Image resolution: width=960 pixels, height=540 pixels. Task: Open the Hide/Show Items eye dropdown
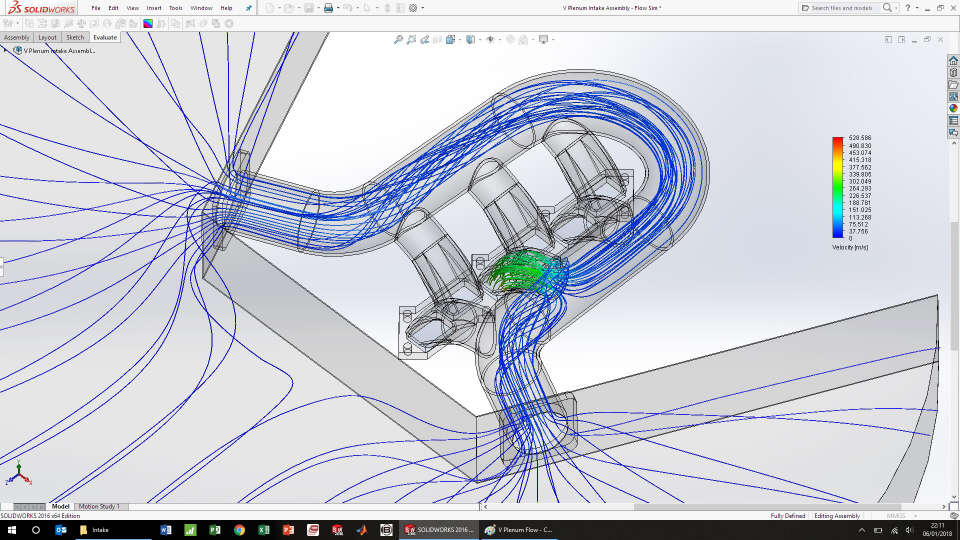click(x=490, y=40)
